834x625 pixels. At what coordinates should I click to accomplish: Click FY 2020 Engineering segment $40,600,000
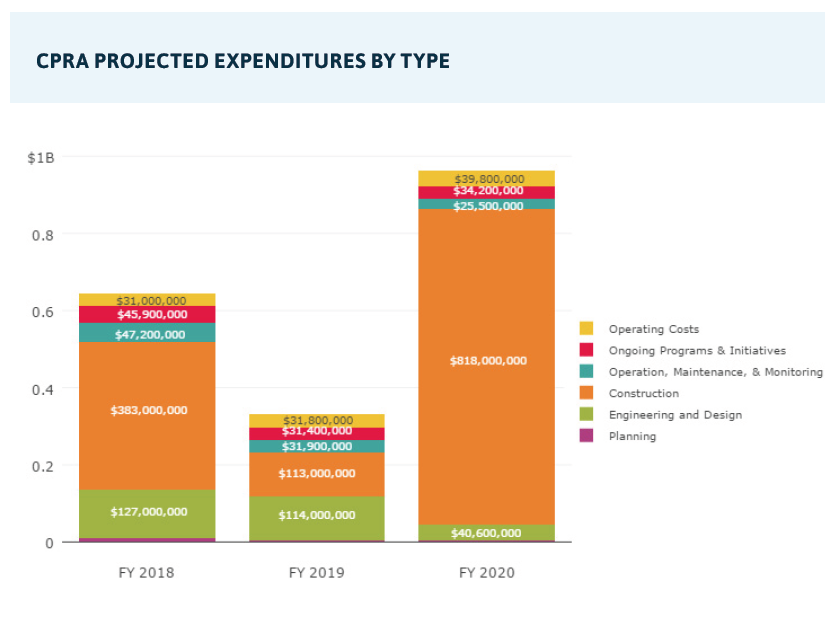point(488,533)
